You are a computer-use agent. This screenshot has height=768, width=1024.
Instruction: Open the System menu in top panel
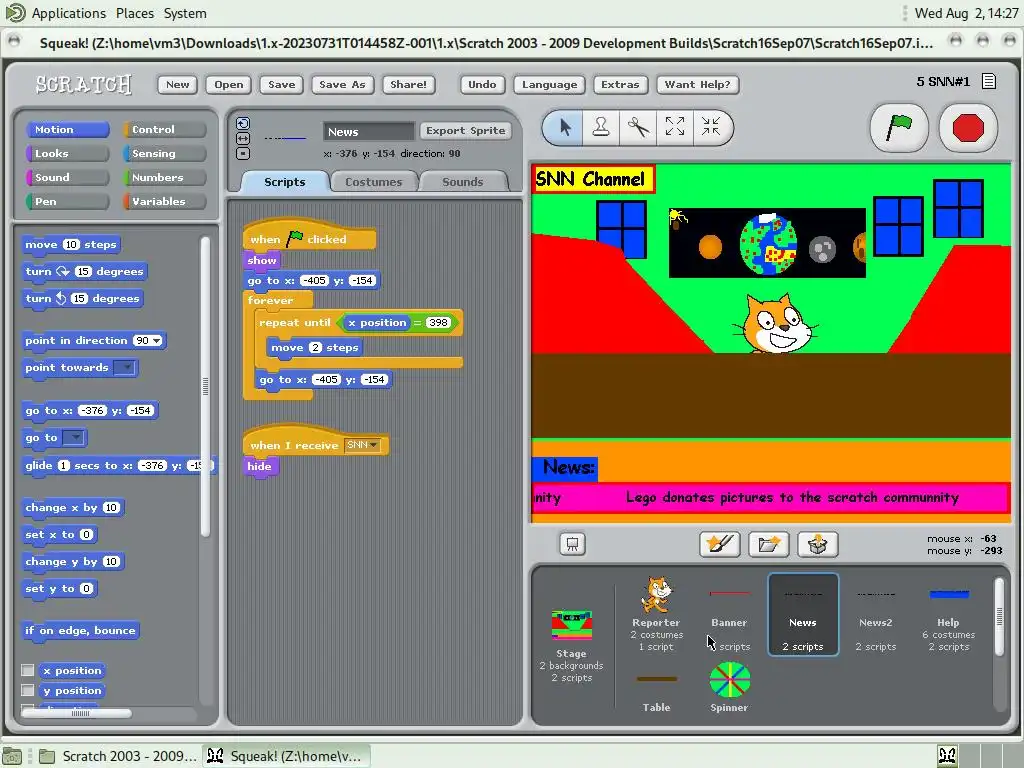pos(185,13)
